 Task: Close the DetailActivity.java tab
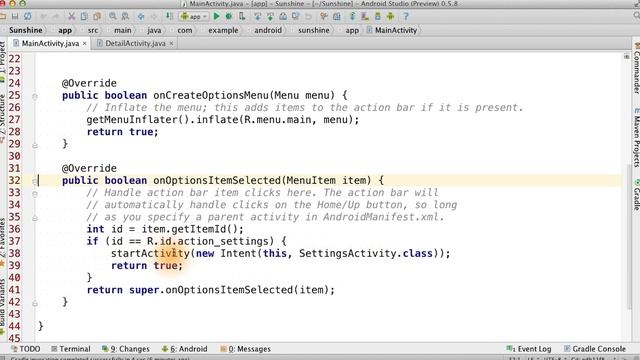click(x=171, y=43)
